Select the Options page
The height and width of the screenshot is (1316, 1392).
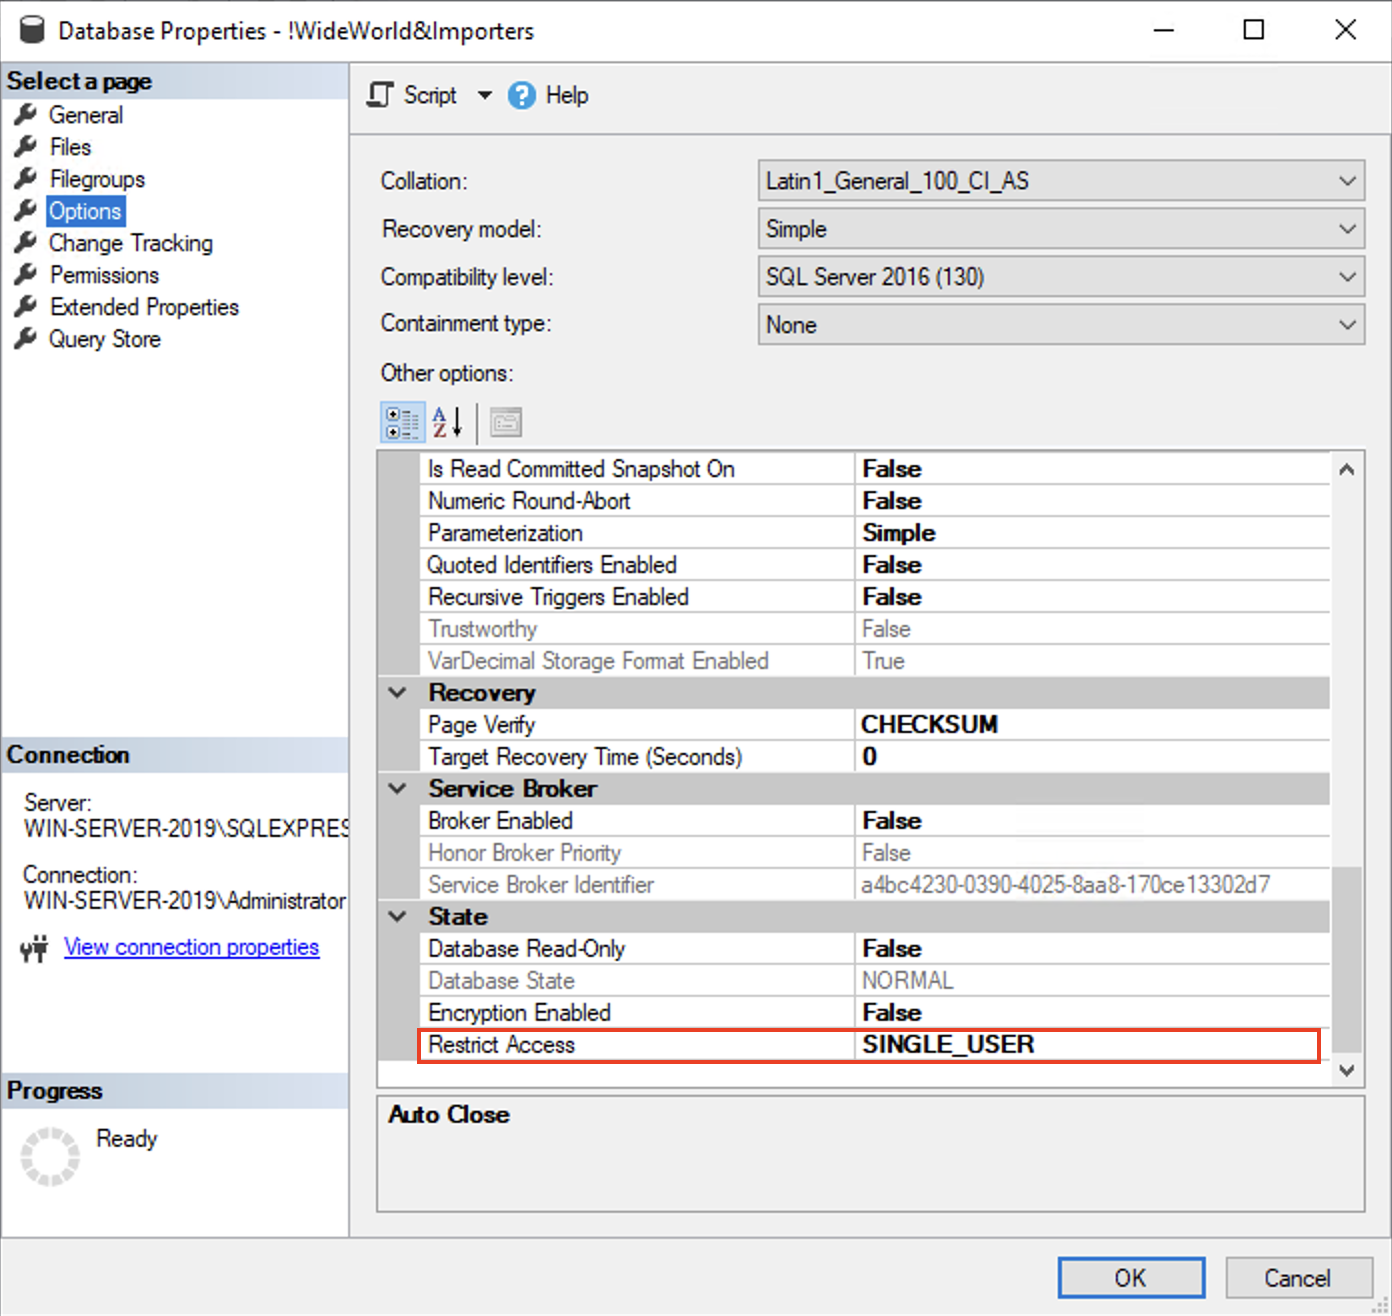point(85,211)
